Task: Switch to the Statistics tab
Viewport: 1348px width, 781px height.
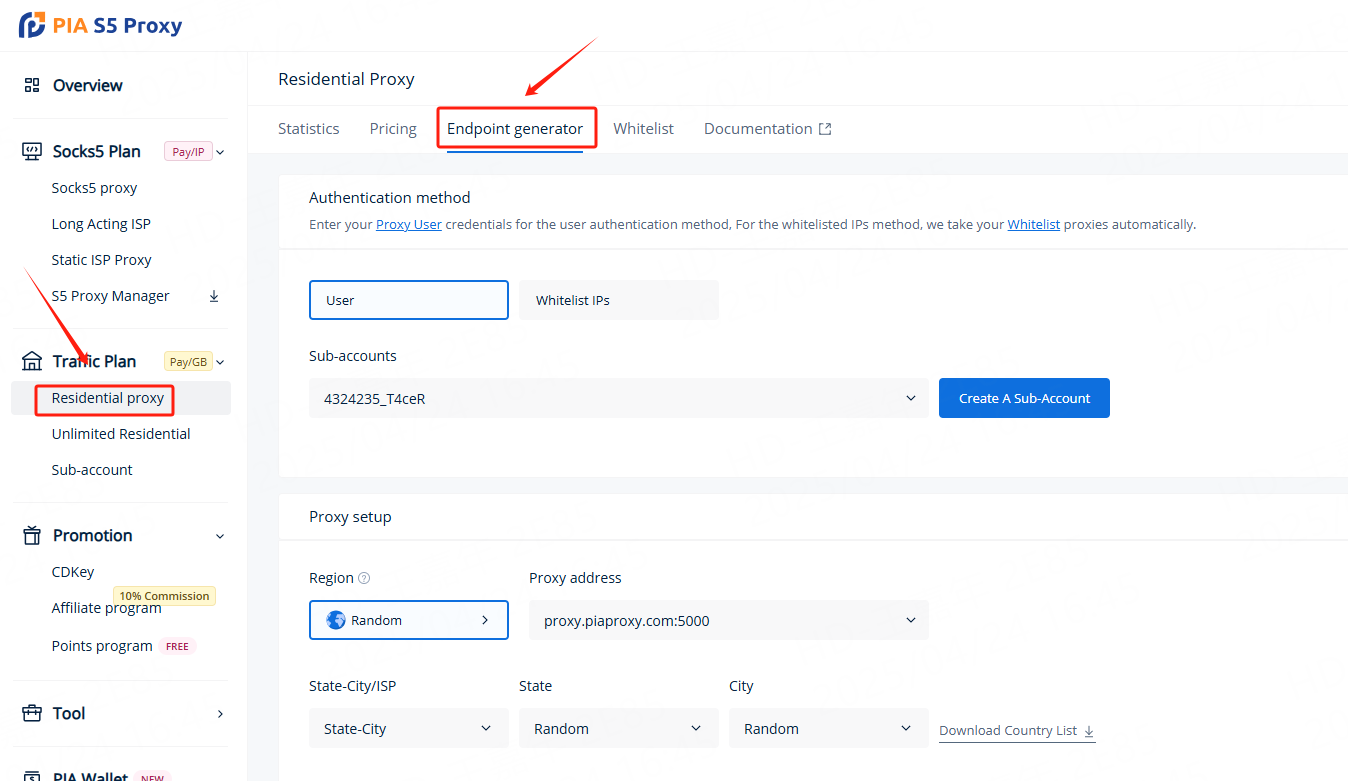Action: tap(309, 129)
